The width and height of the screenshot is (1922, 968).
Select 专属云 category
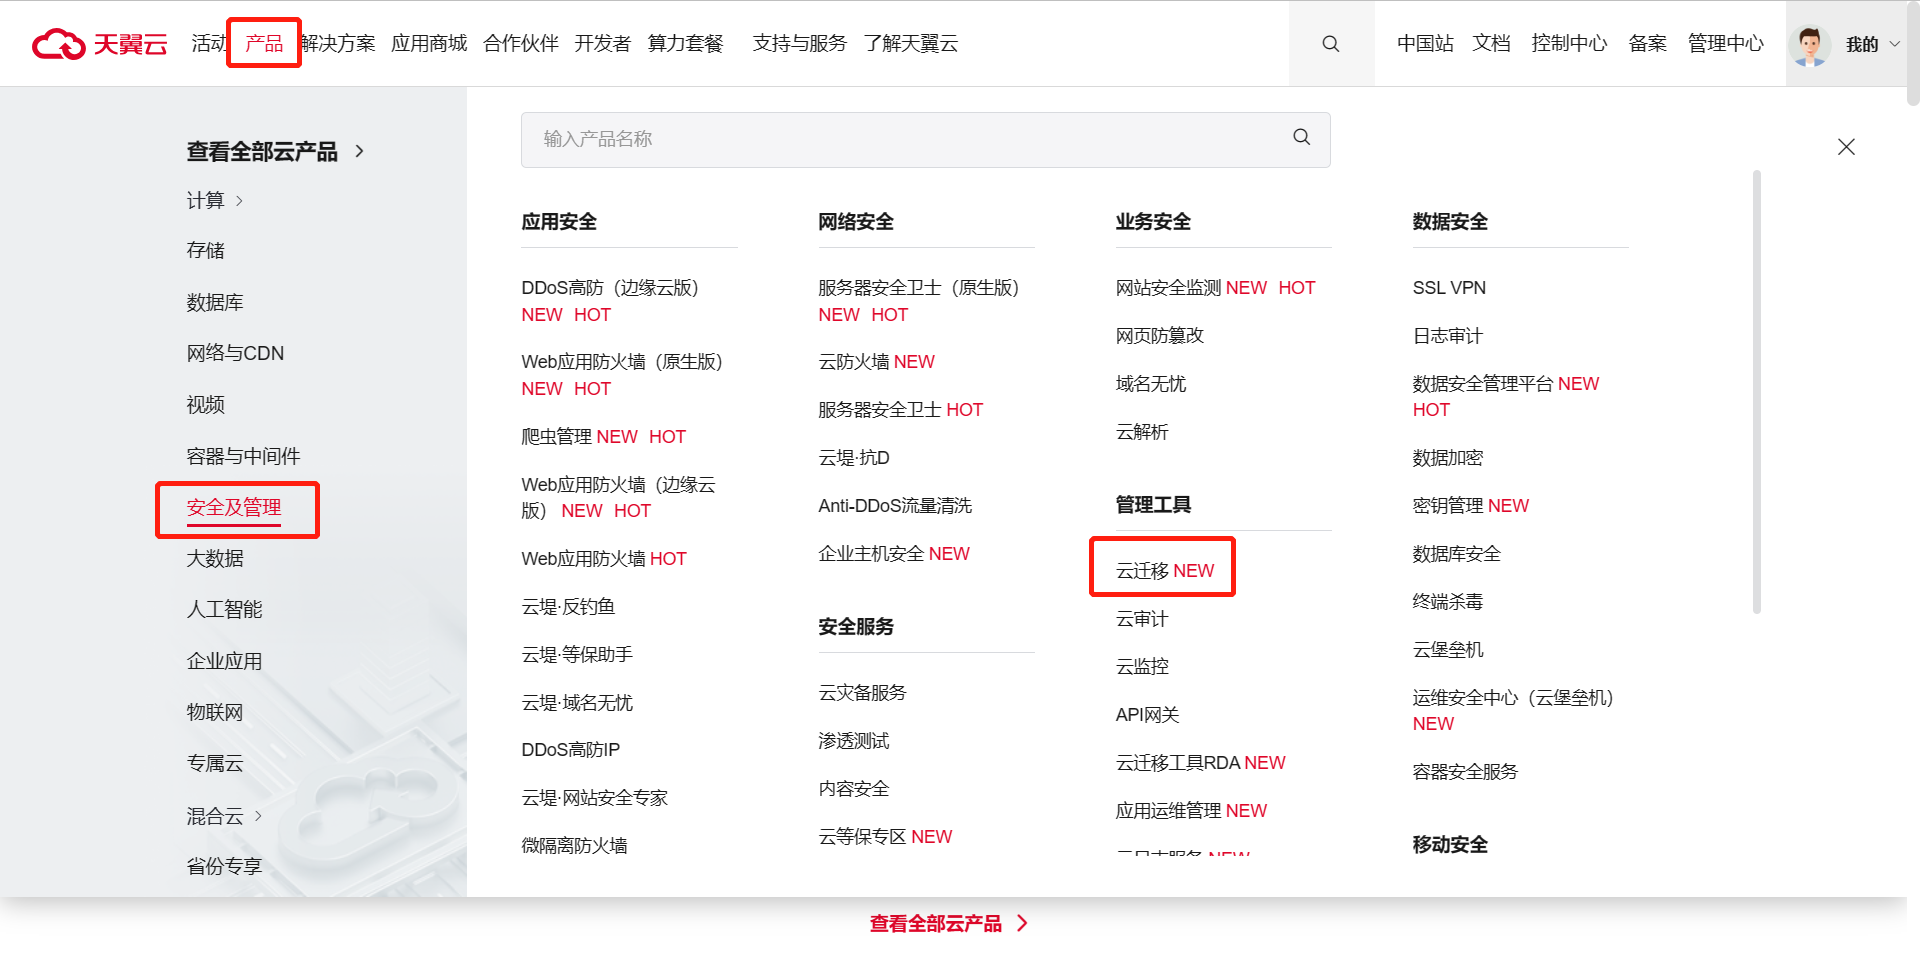pyautogui.click(x=215, y=763)
